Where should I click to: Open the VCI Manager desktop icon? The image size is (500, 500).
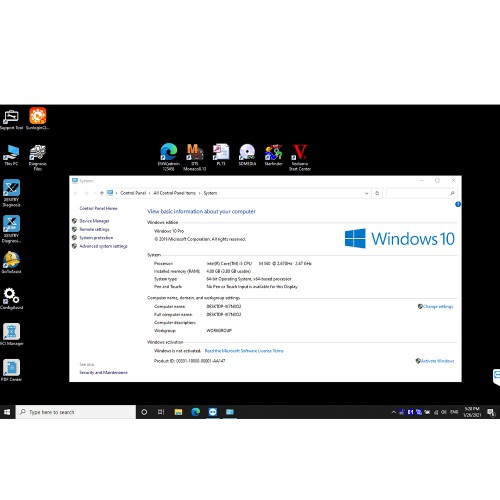point(11,334)
